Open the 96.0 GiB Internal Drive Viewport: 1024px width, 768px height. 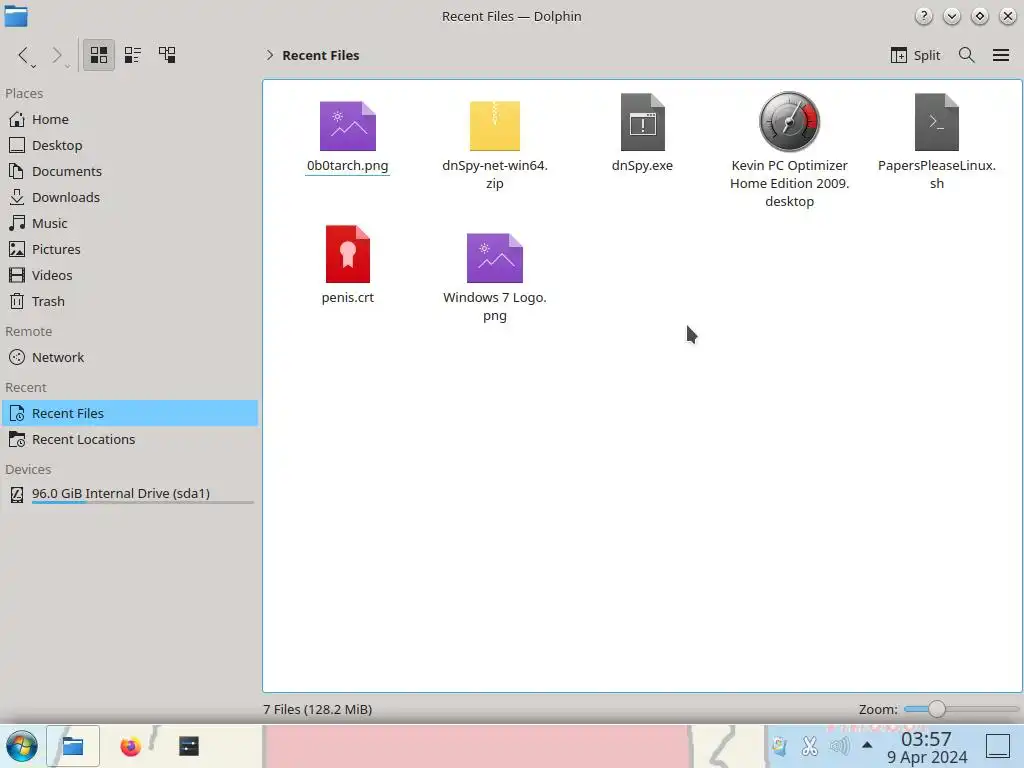click(x=129, y=494)
